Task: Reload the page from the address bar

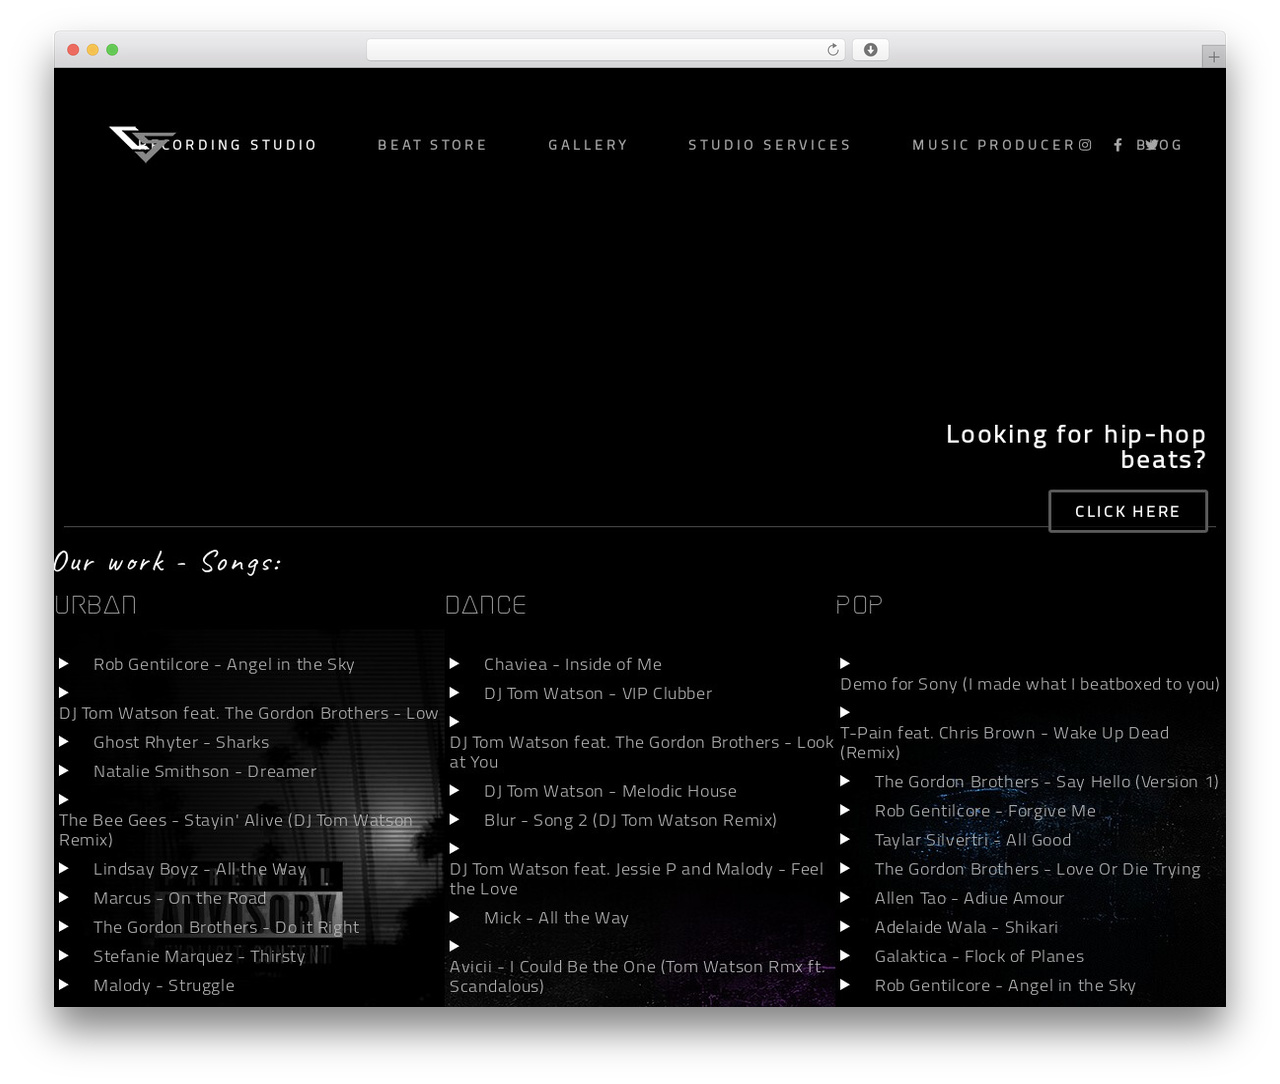Action: [x=833, y=50]
